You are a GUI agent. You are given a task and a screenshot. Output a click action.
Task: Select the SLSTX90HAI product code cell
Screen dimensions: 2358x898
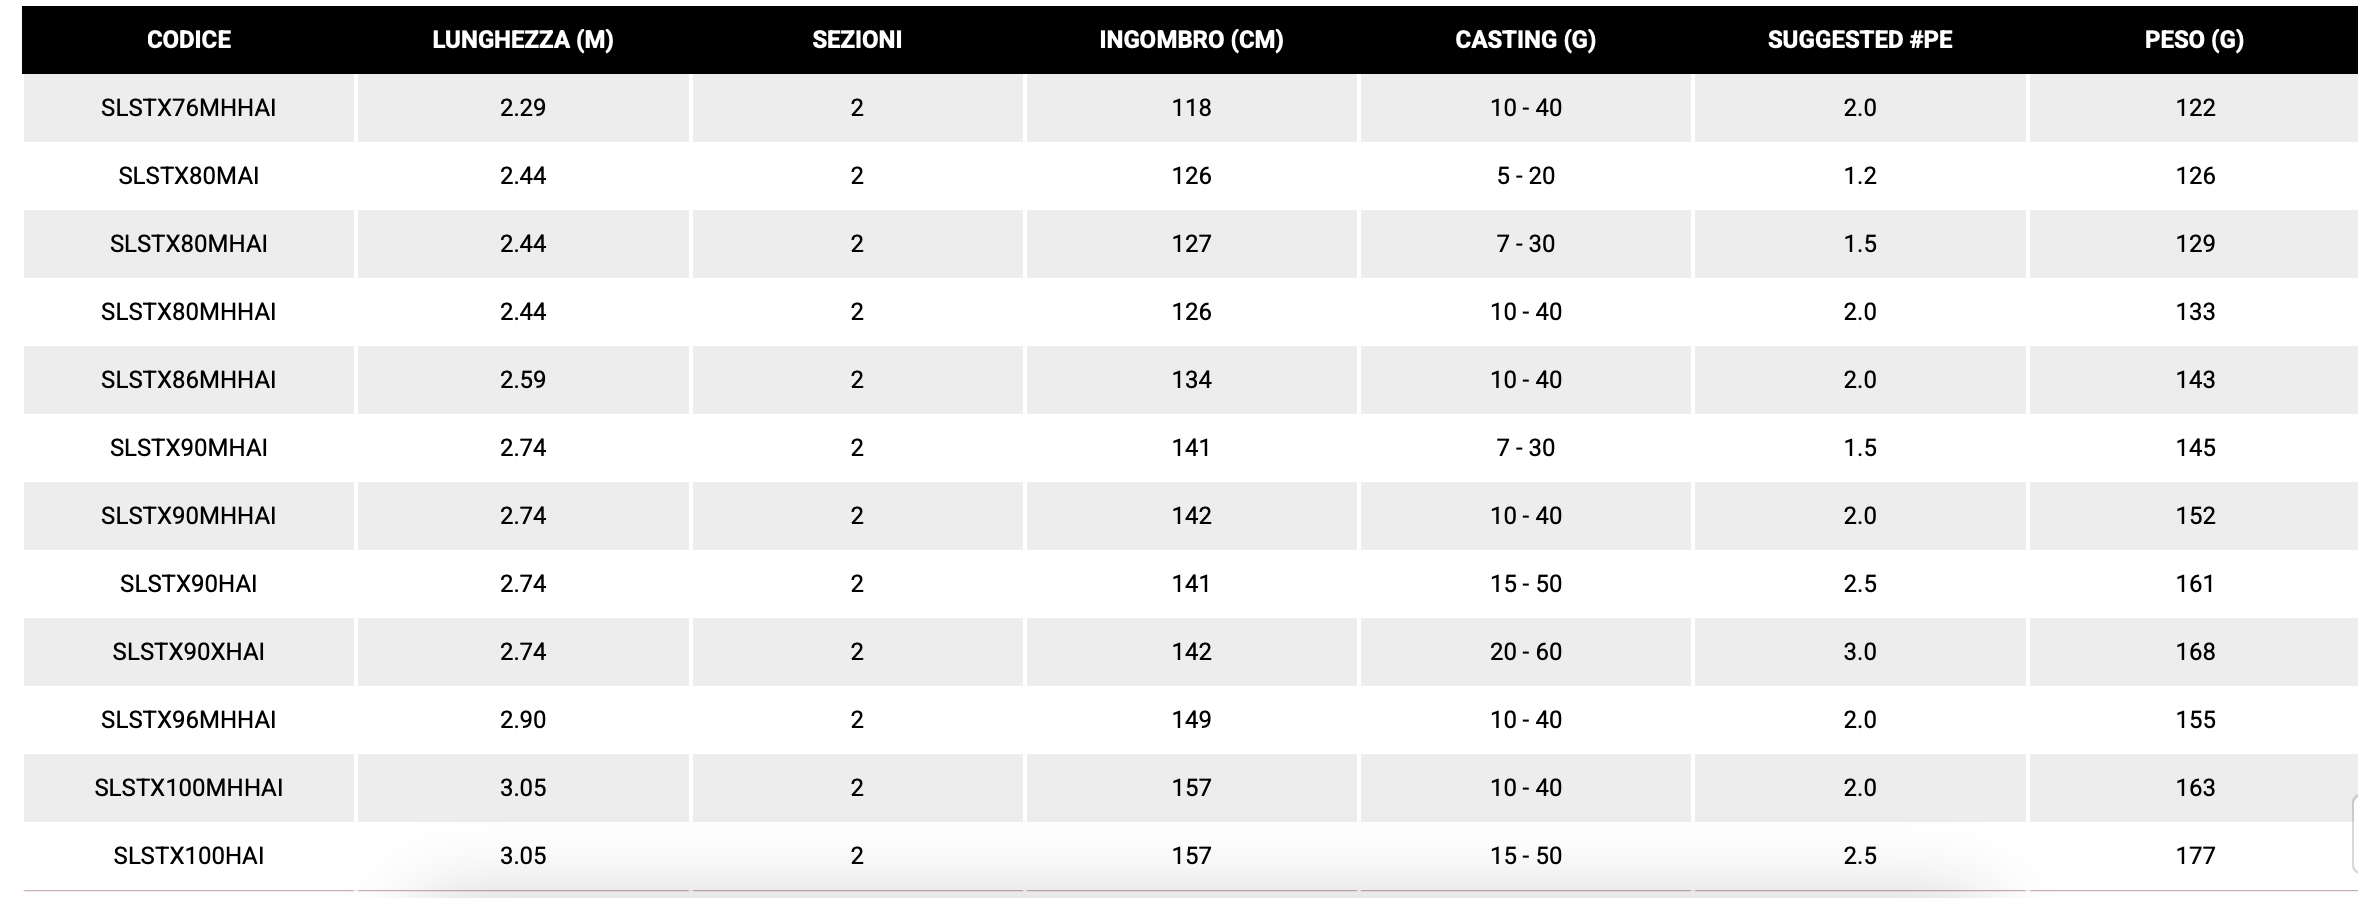(189, 584)
